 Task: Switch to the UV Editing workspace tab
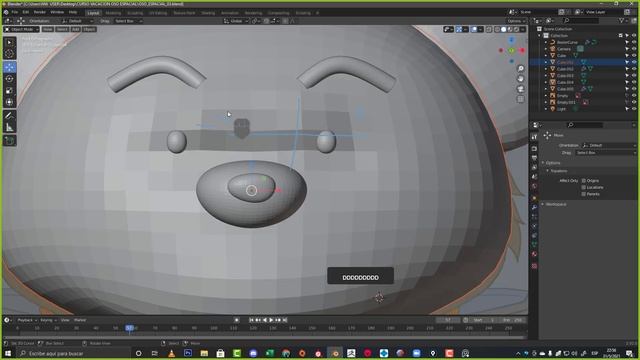point(158,13)
